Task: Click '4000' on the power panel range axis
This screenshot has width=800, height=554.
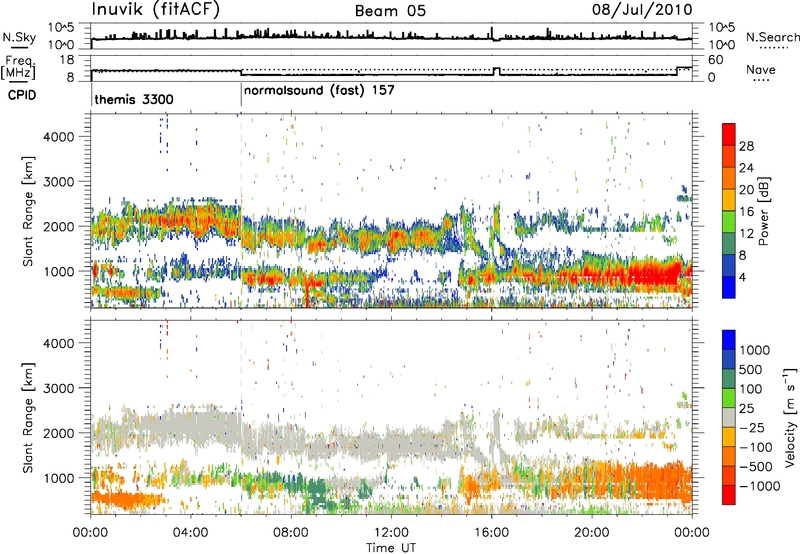Action: point(58,137)
